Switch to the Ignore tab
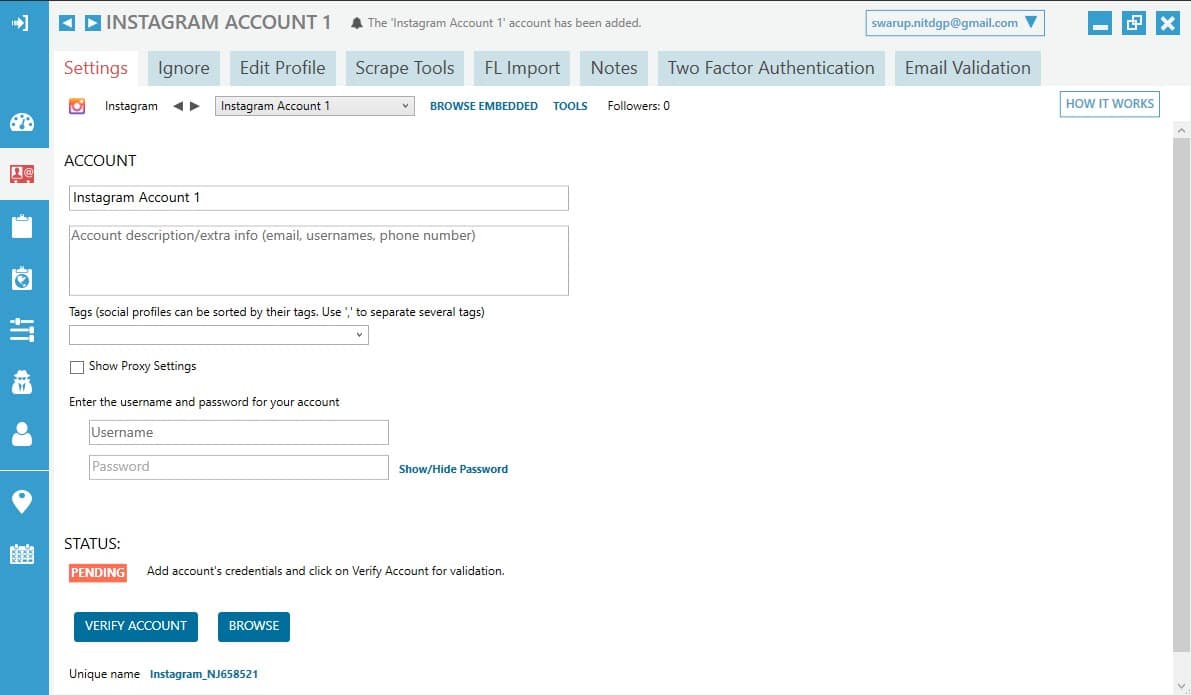 pos(184,68)
